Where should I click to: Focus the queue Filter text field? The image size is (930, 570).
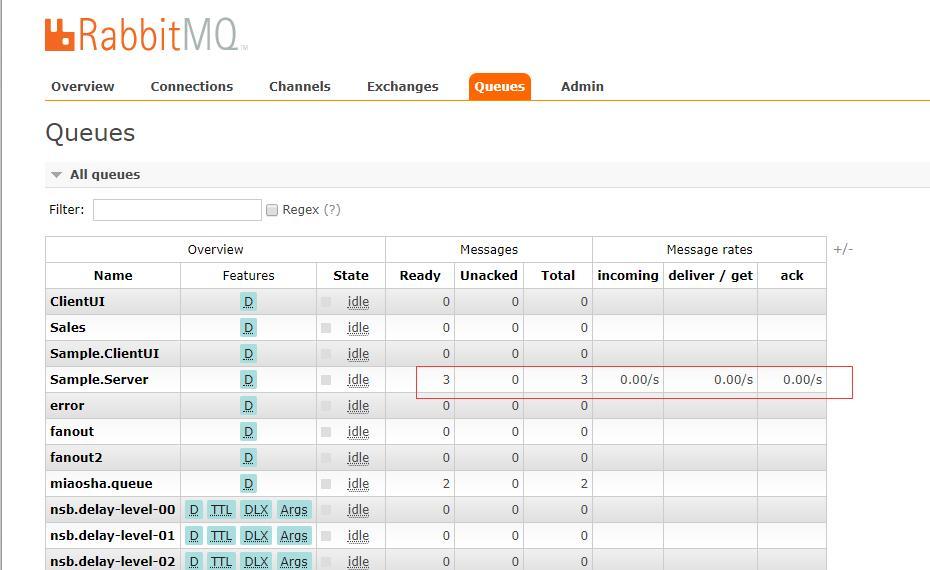pyautogui.click(x=177, y=210)
